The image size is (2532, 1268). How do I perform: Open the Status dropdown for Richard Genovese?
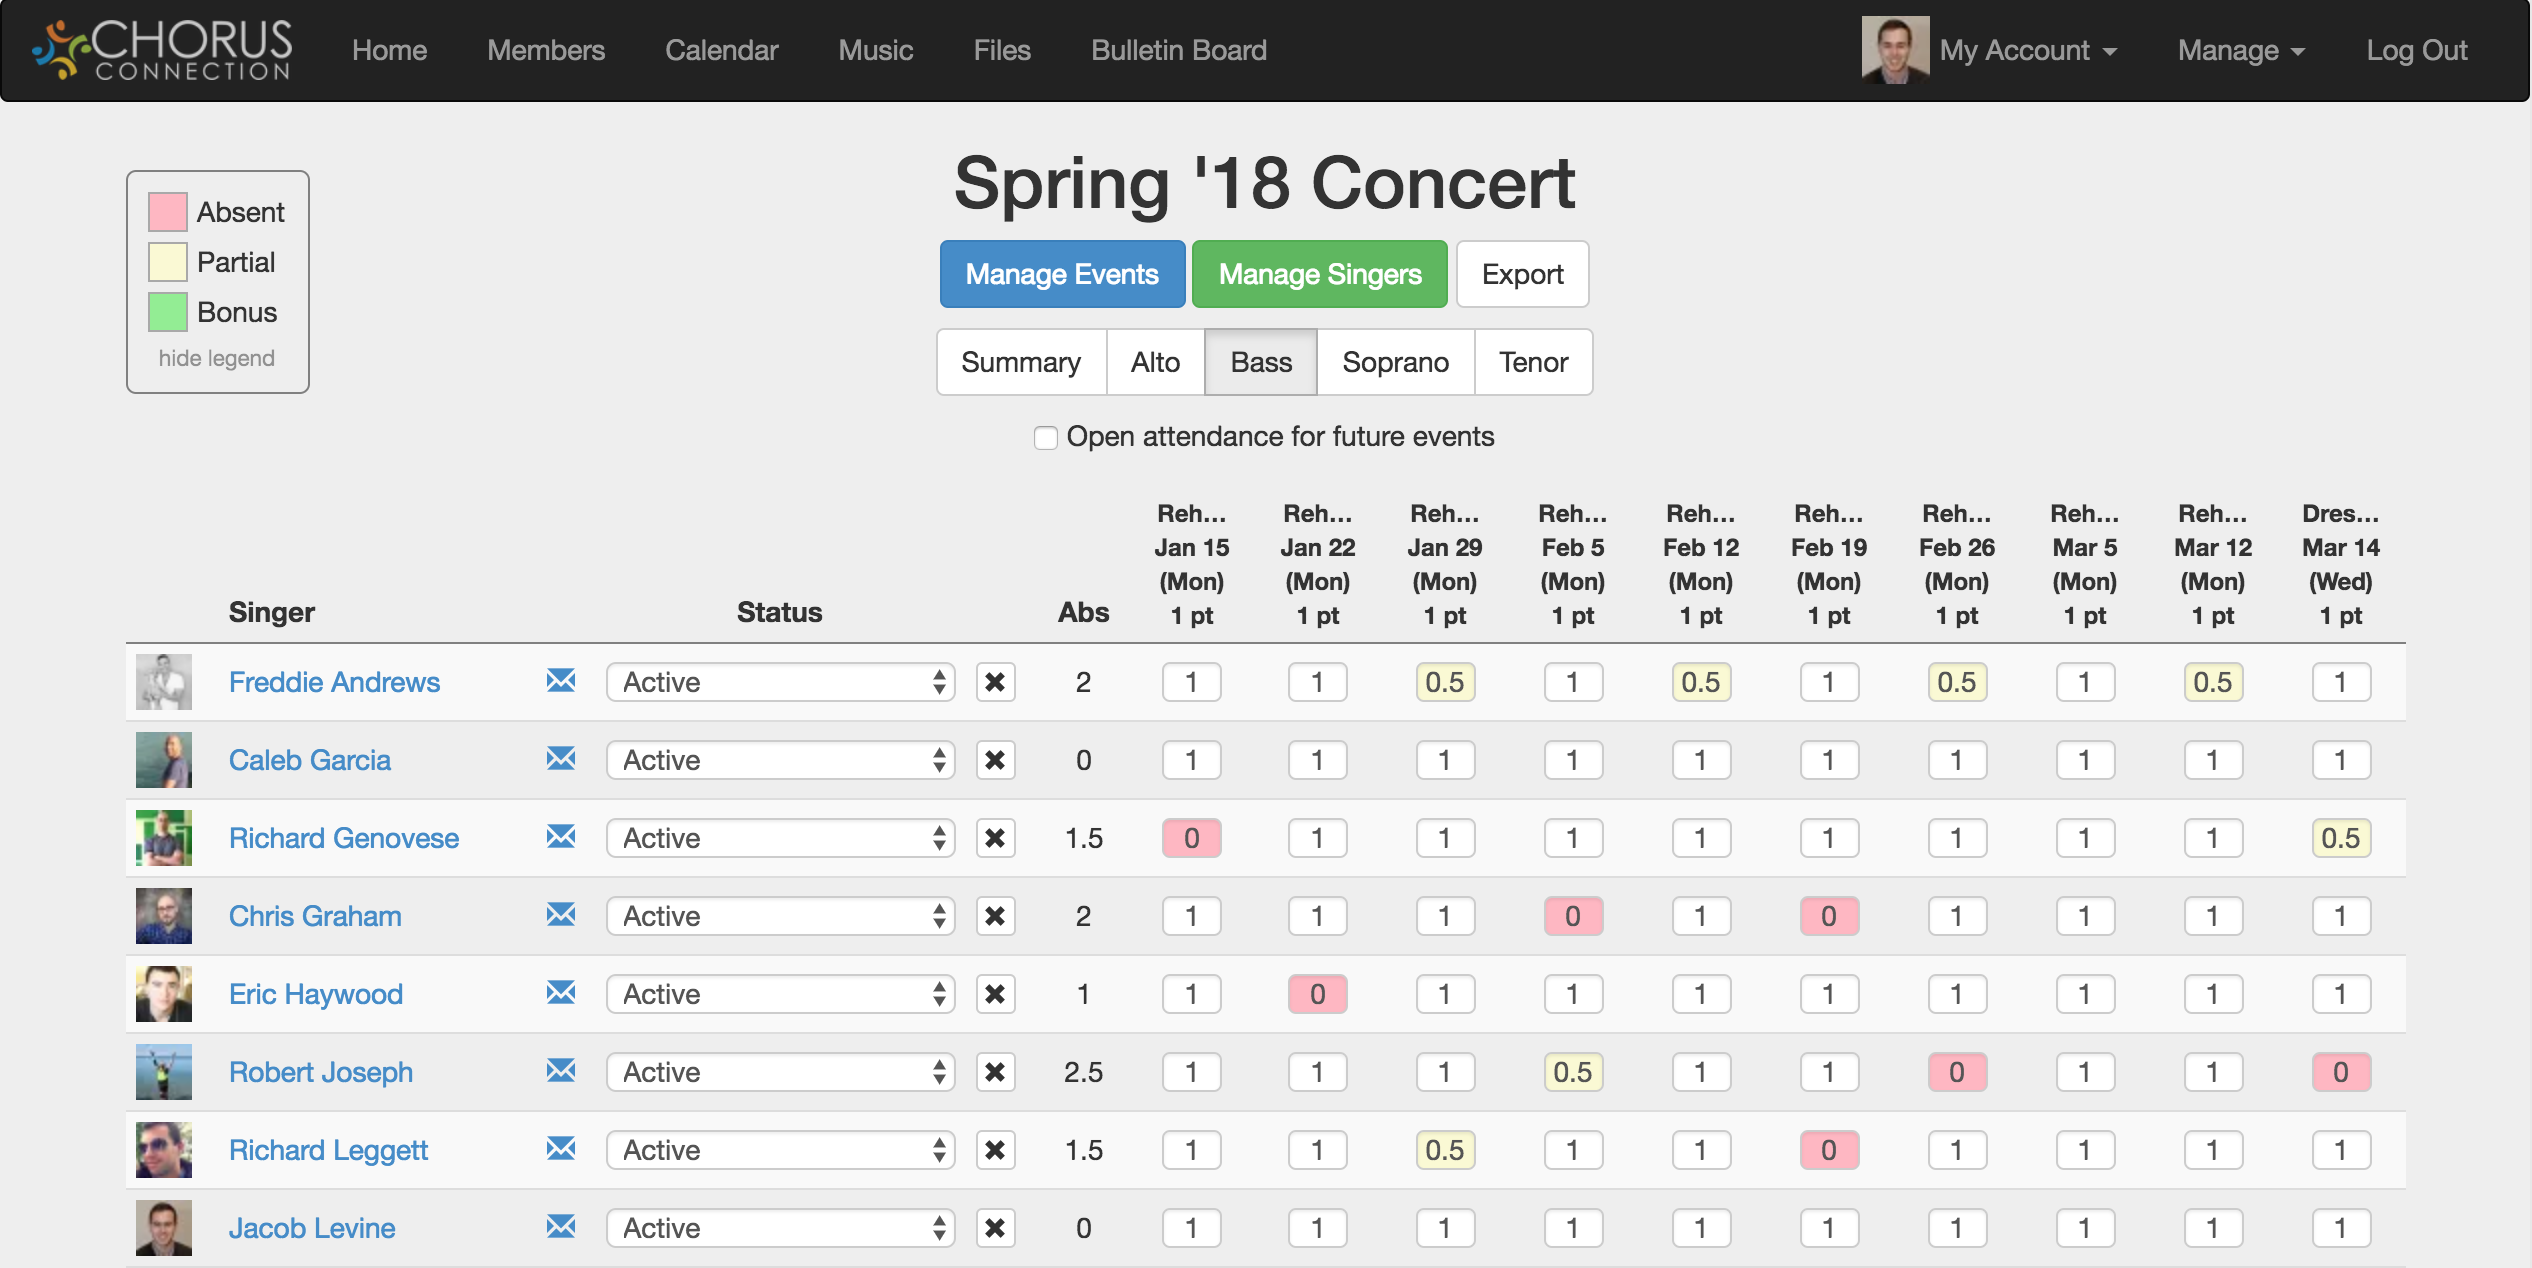point(780,838)
